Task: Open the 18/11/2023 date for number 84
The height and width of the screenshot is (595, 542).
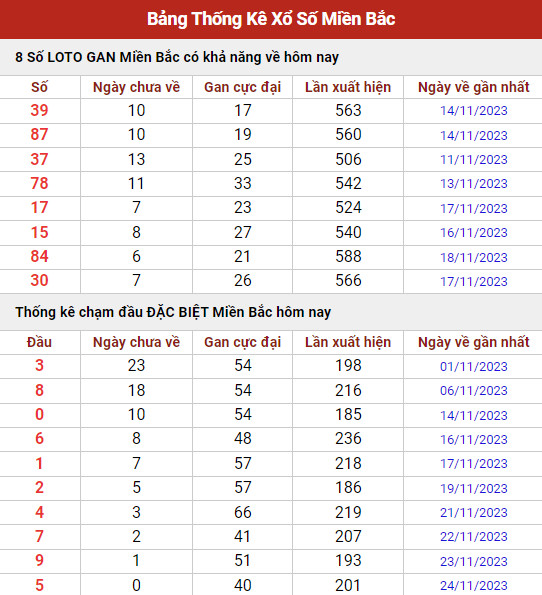Action: [473, 257]
